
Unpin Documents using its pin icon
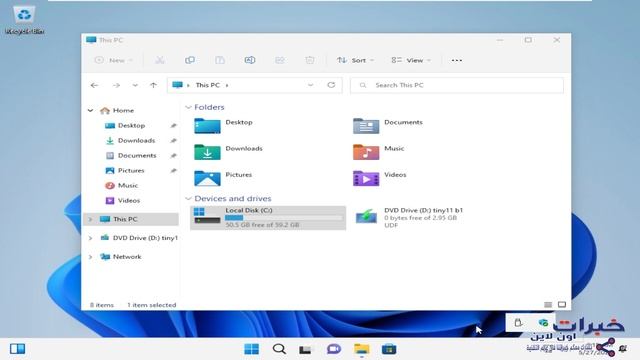pyautogui.click(x=173, y=156)
